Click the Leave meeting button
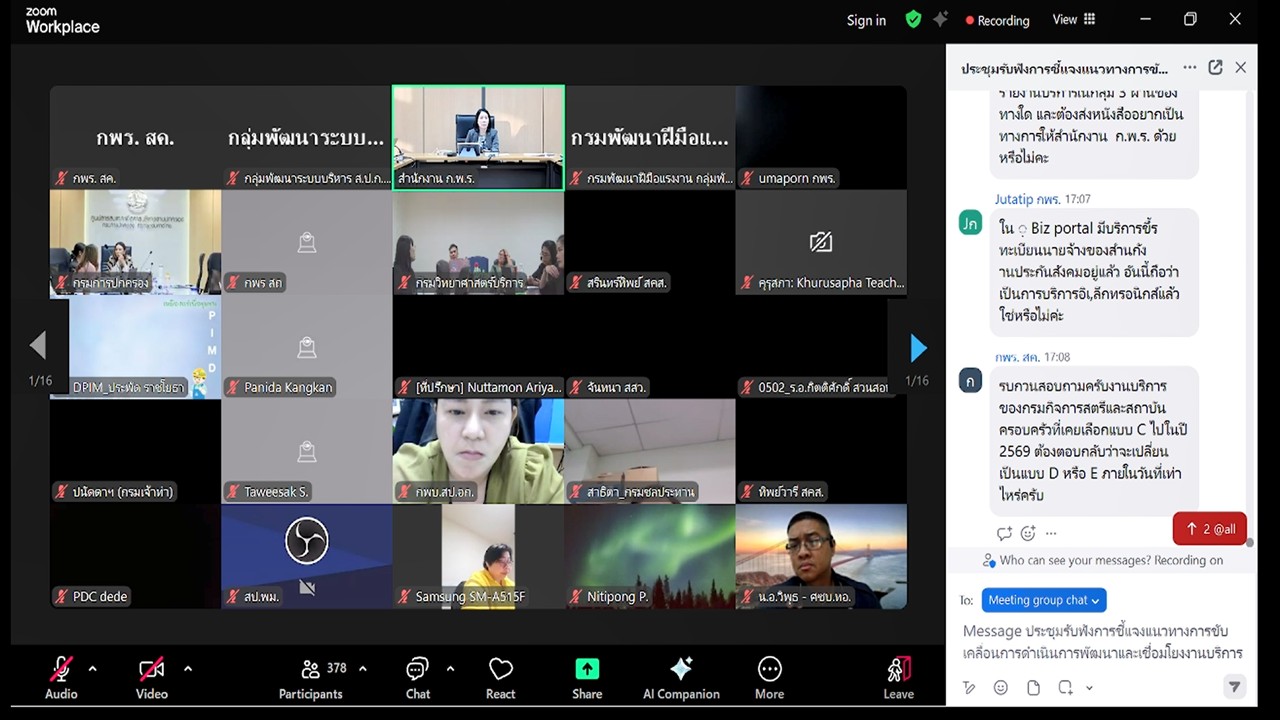1280x720 pixels. click(x=898, y=678)
